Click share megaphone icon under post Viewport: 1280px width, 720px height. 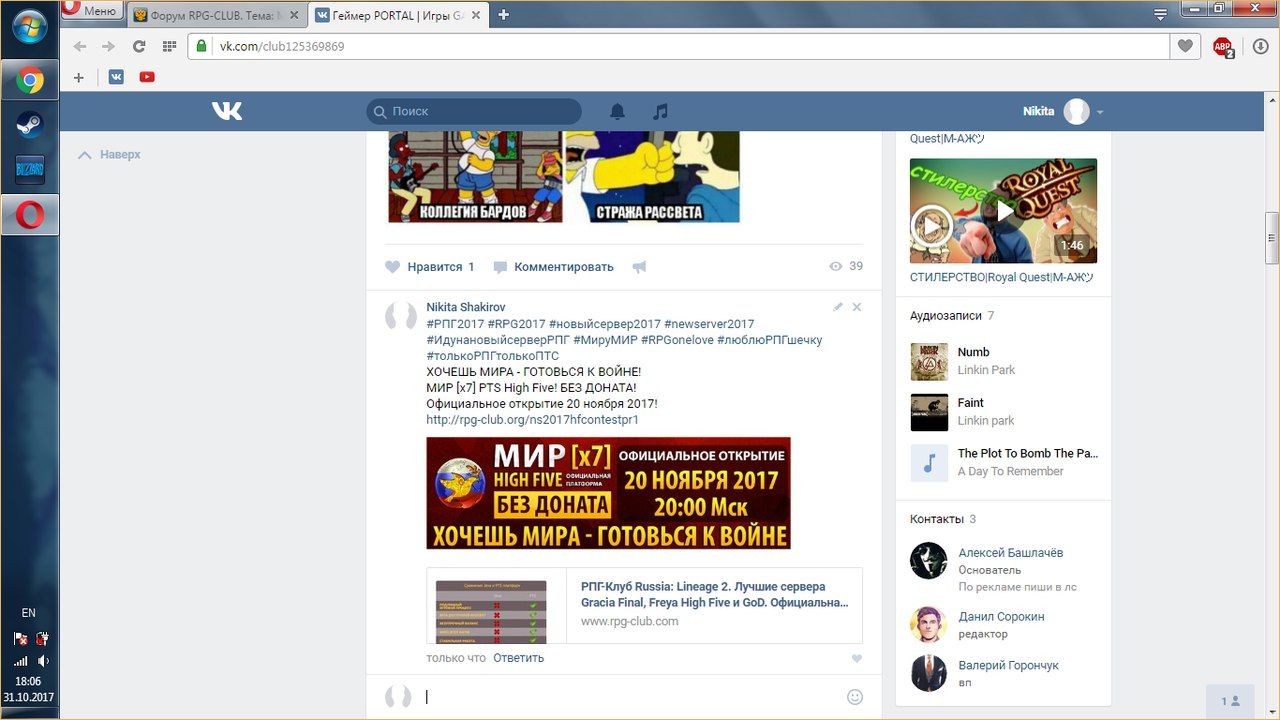pos(639,267)
